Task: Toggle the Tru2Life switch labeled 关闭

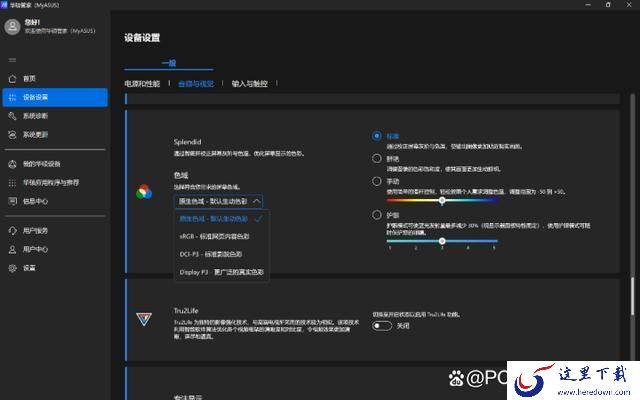Action: pos(382,326)
